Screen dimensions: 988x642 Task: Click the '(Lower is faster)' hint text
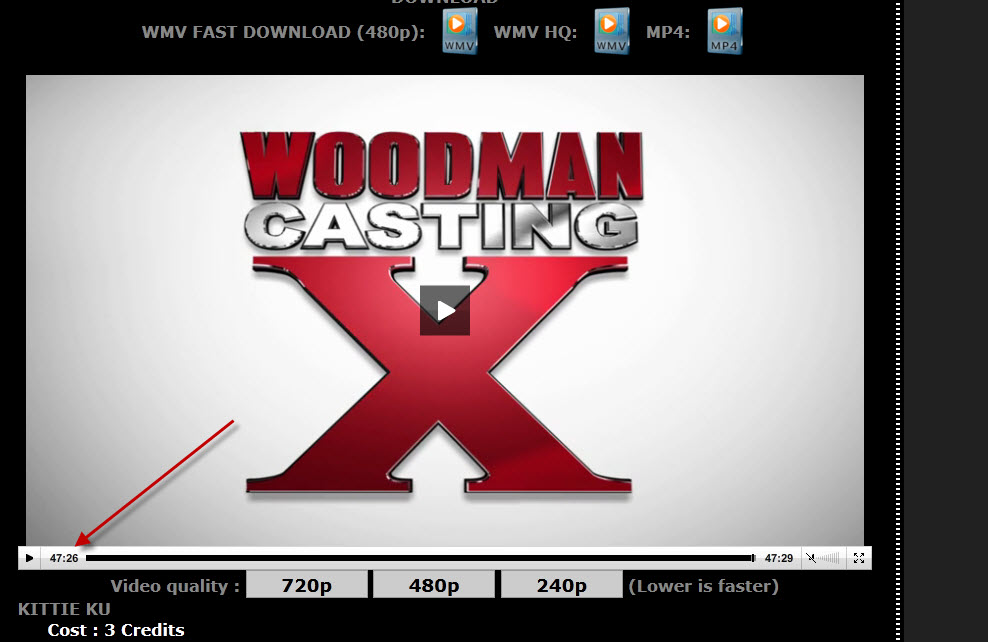[x=703, y=586]
